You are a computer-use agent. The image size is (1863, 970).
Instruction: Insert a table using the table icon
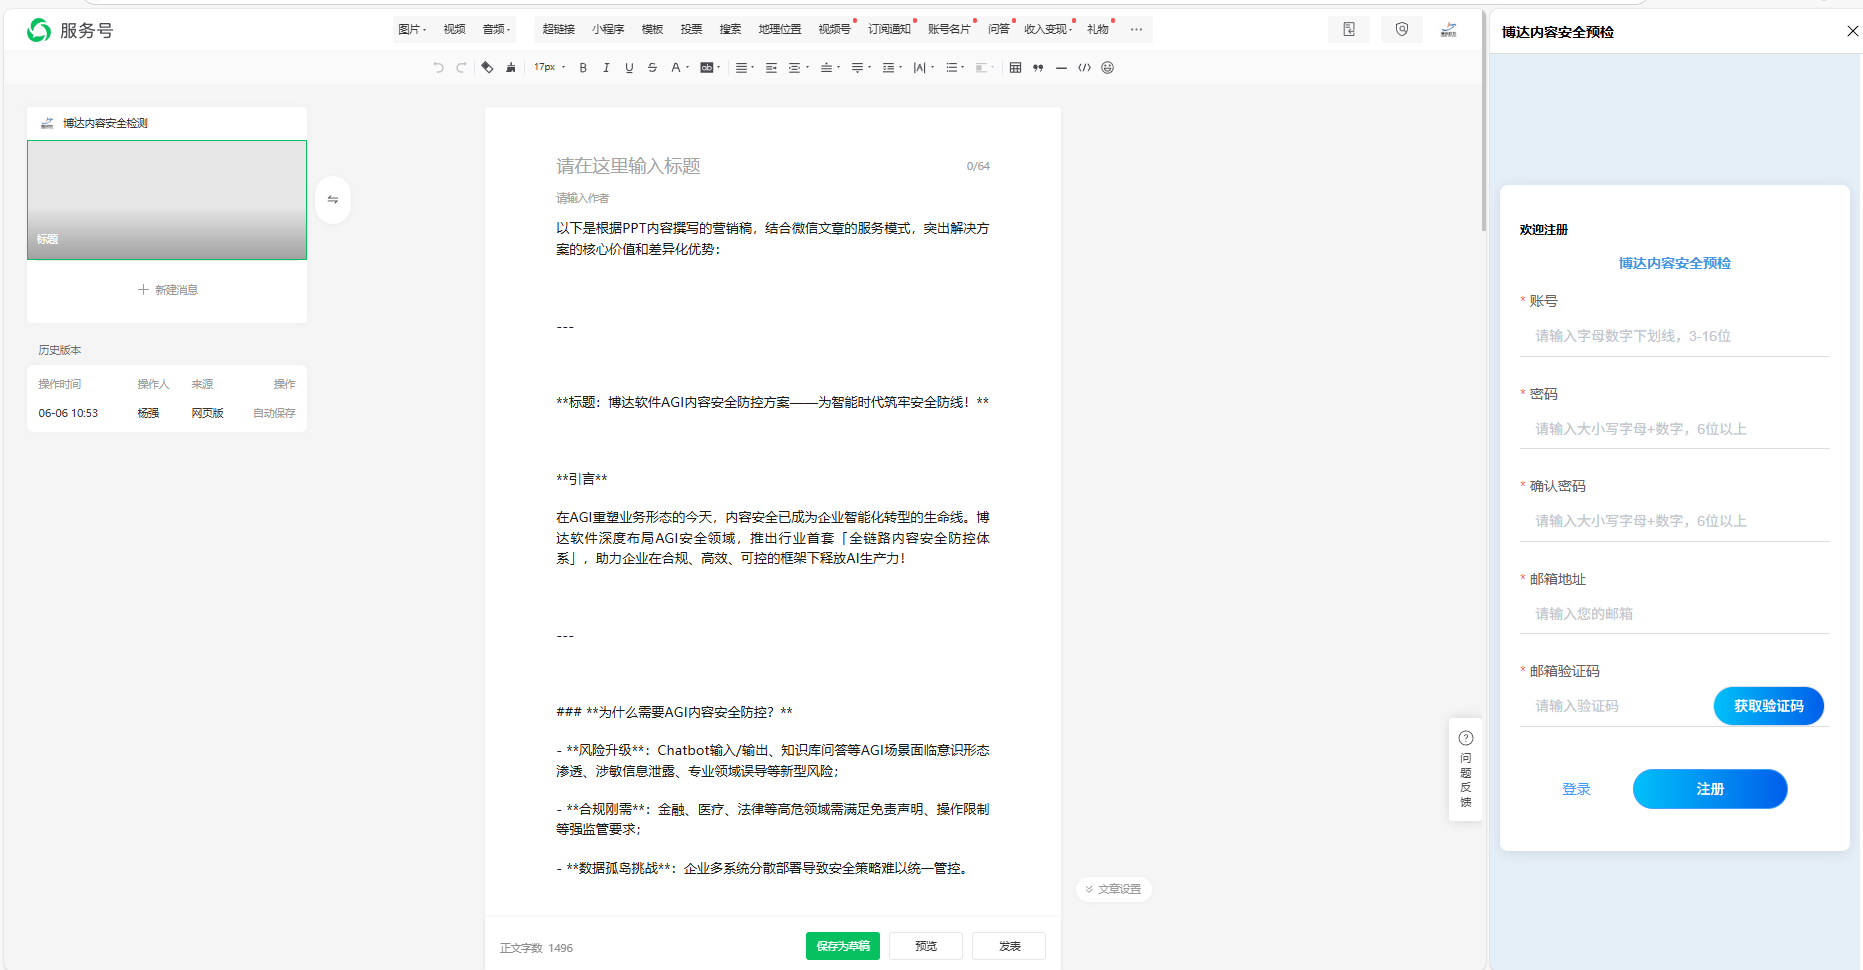[1015, 67]
